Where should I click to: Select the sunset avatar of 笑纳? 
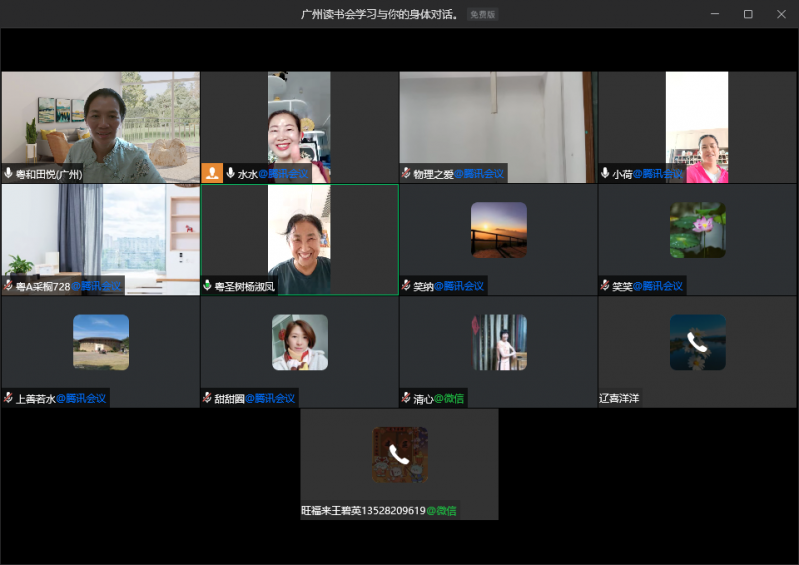[498, 230]
